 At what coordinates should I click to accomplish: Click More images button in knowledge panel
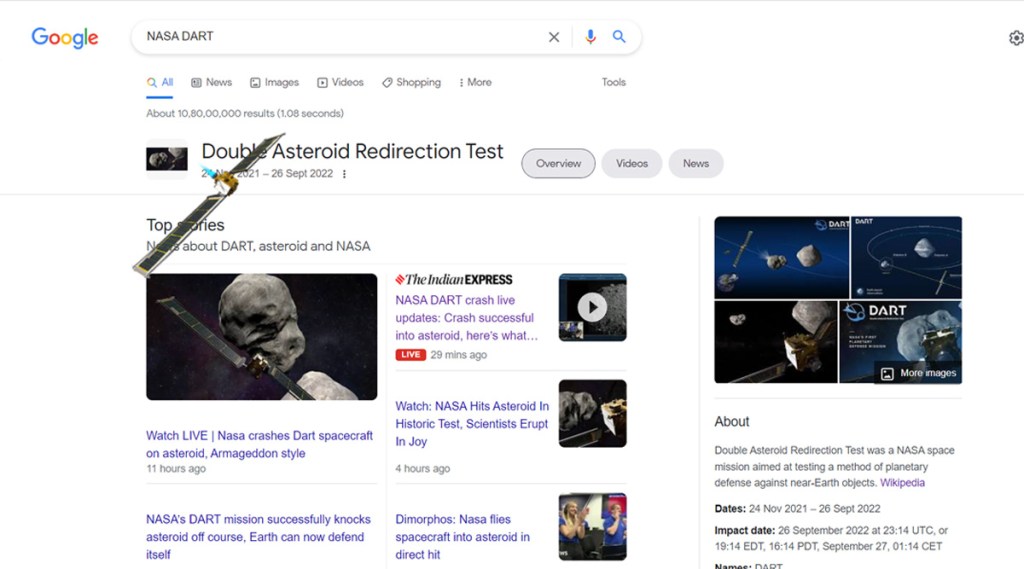pos(919,373)
